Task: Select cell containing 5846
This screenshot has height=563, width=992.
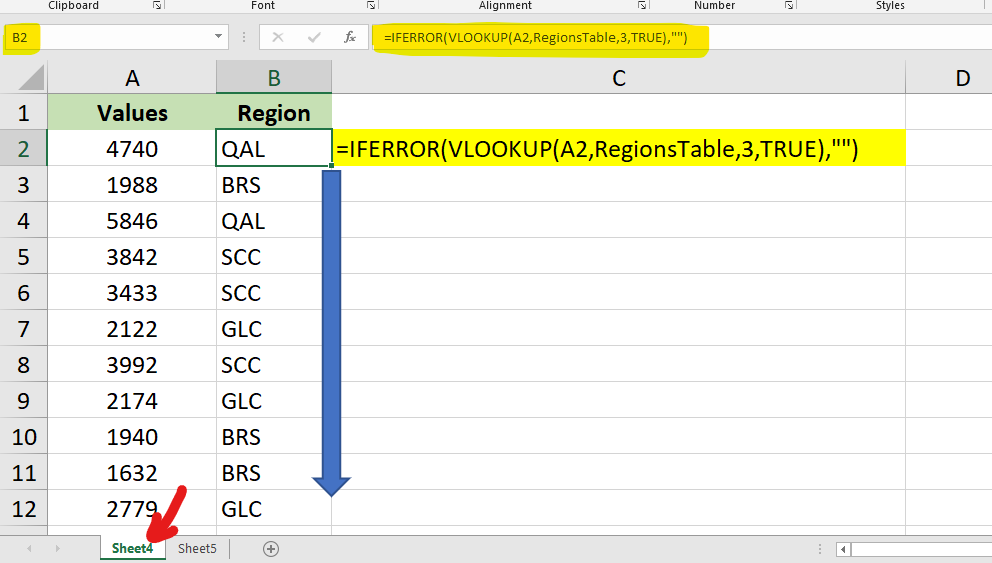Action: point(132,221)
